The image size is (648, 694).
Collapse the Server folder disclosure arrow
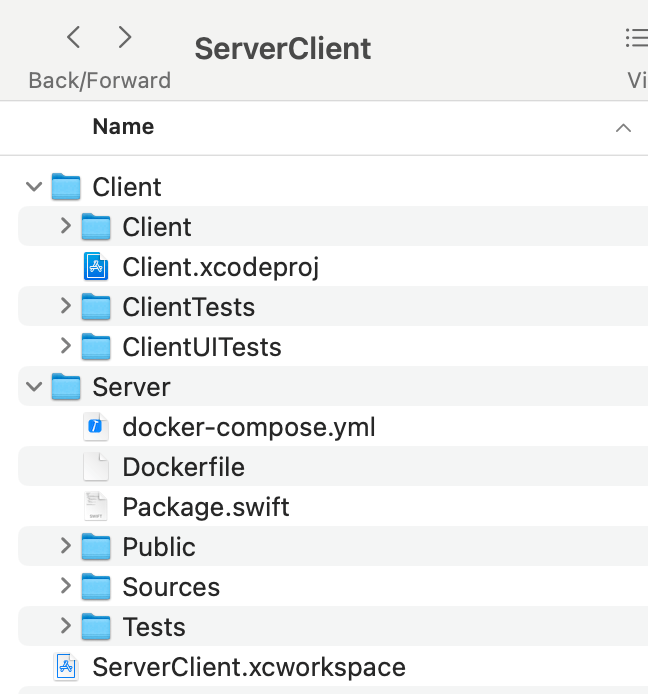point(35,387)
